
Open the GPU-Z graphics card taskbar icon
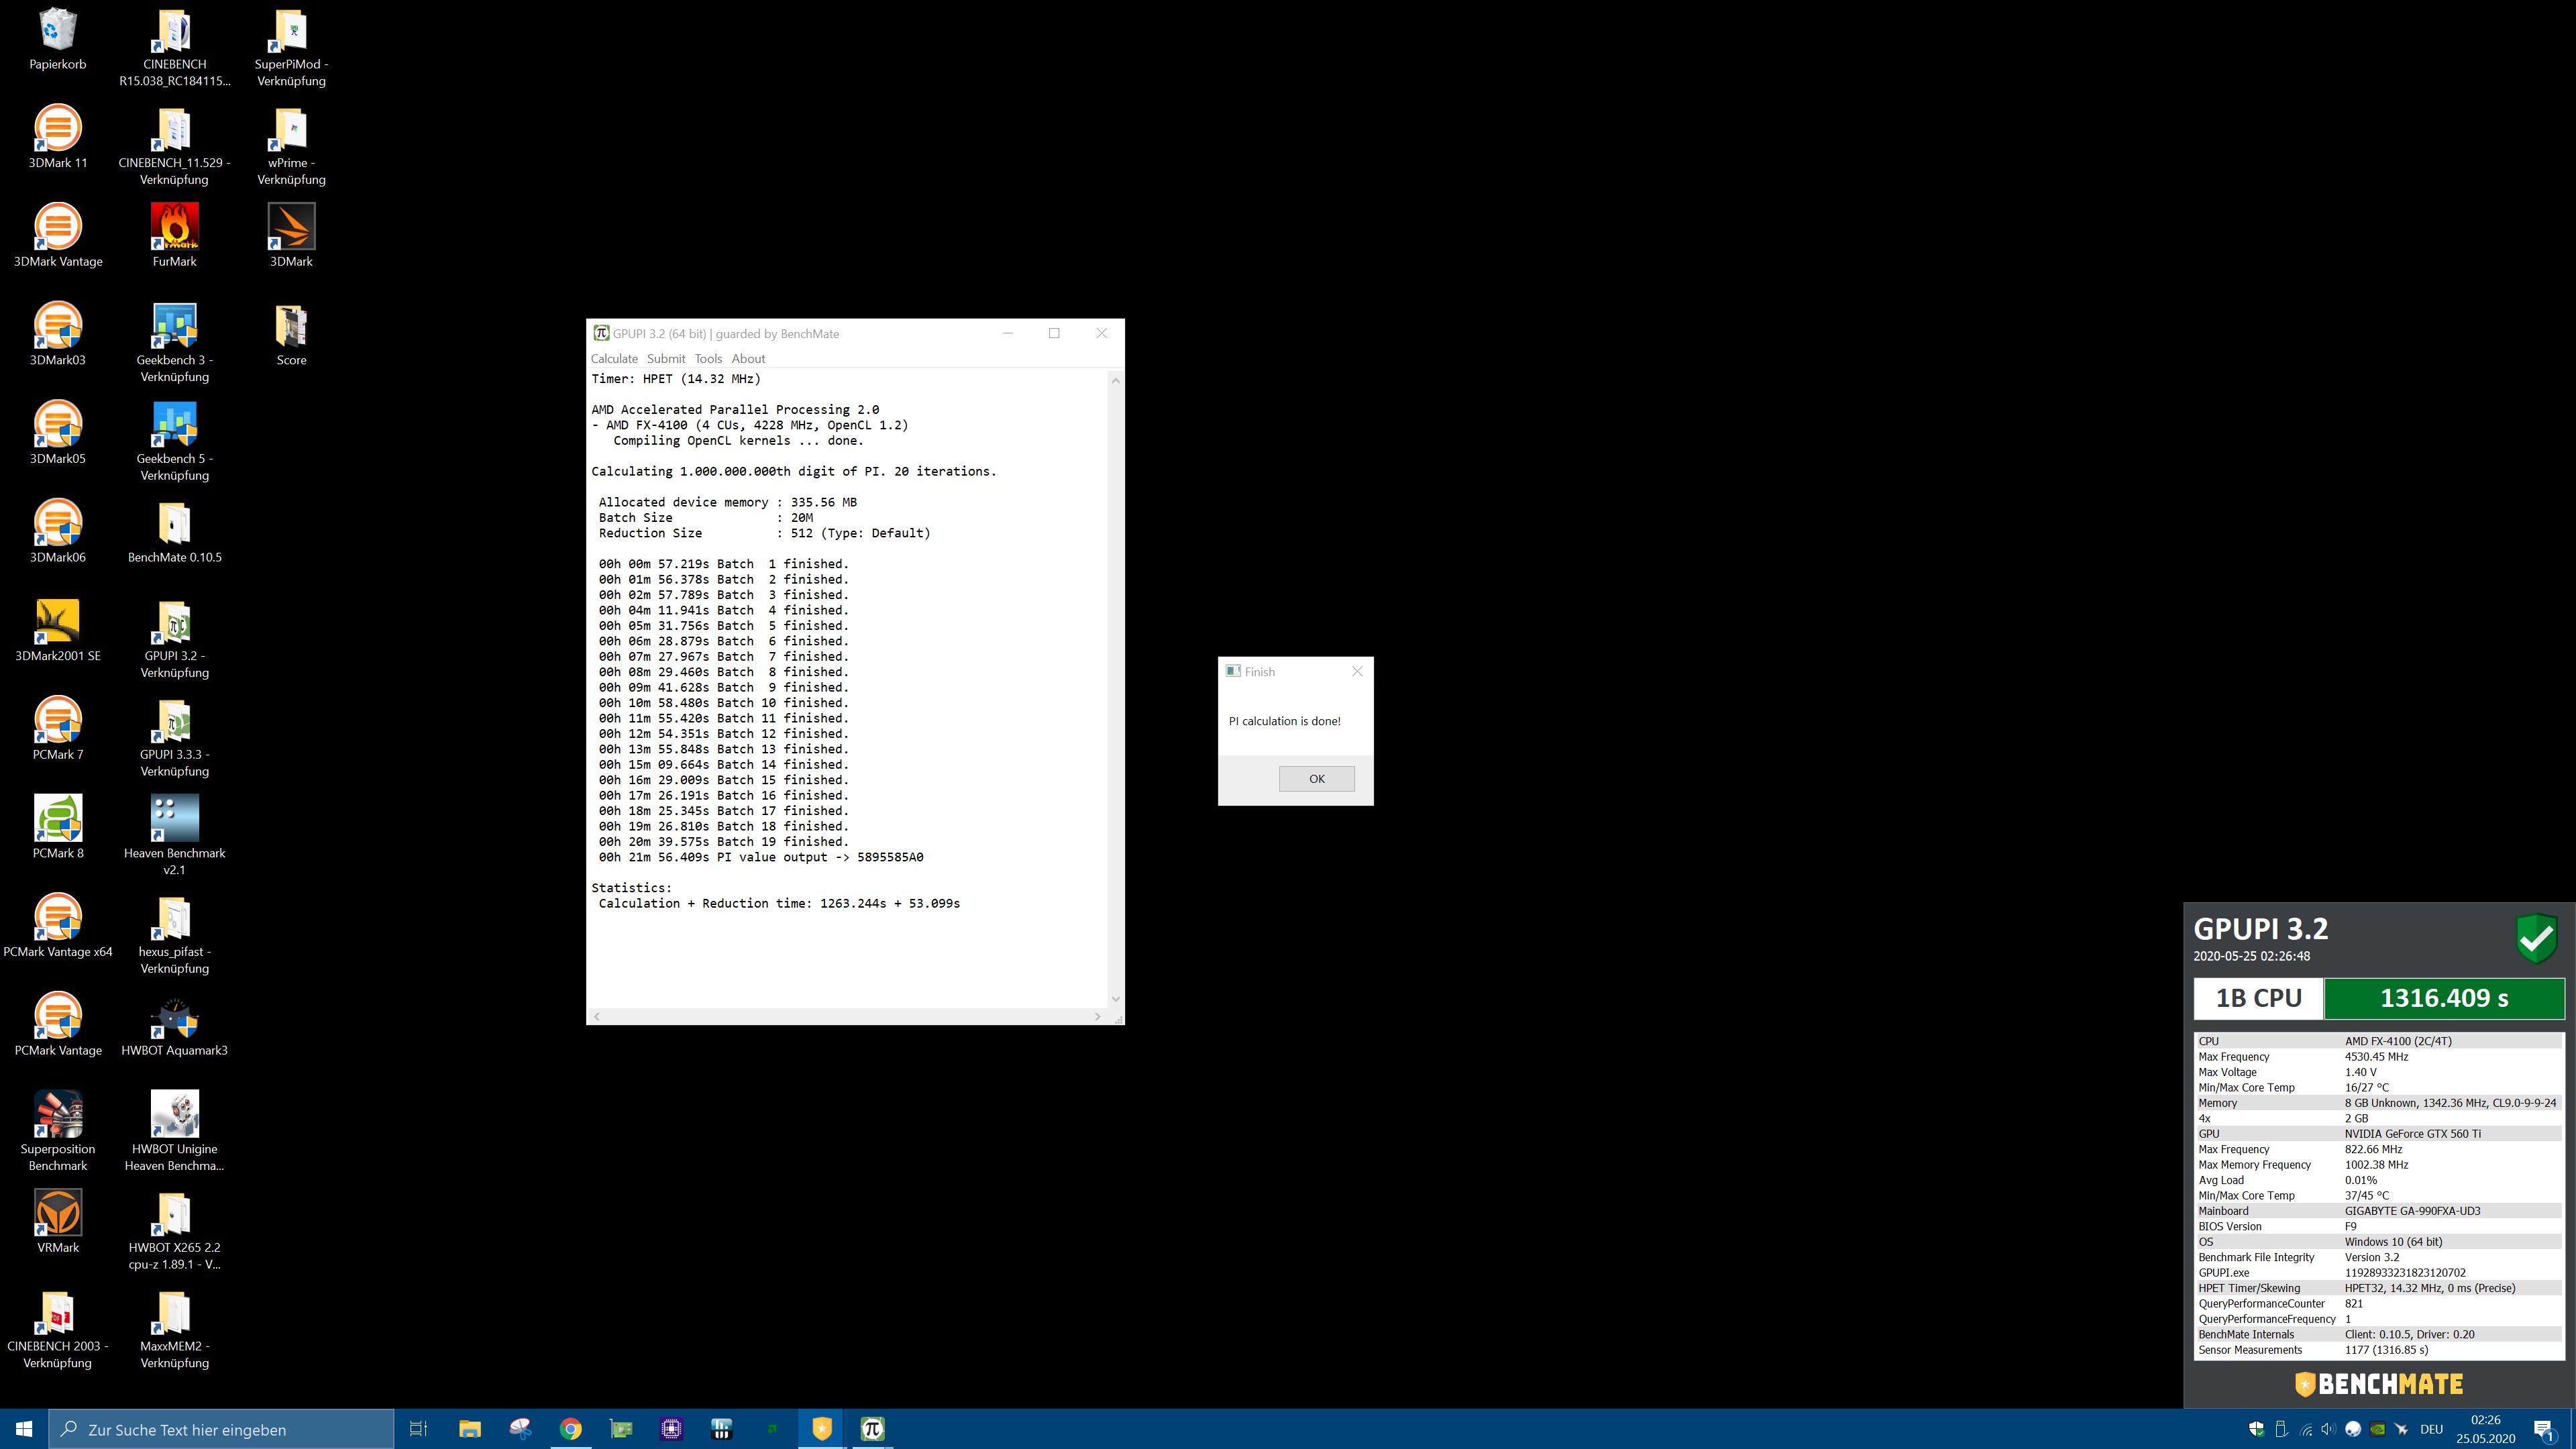[621, 1429]
